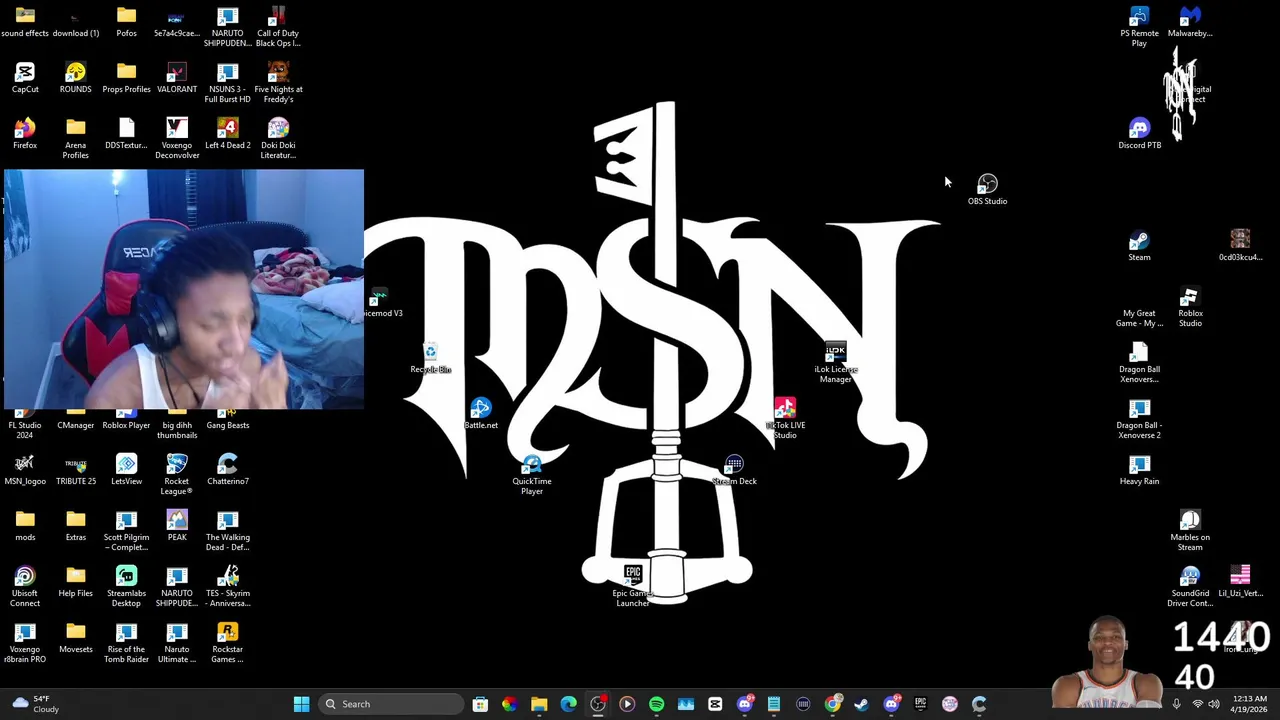Open the TES Skyrim Anniversary shortcut

[x=228, y=586]
